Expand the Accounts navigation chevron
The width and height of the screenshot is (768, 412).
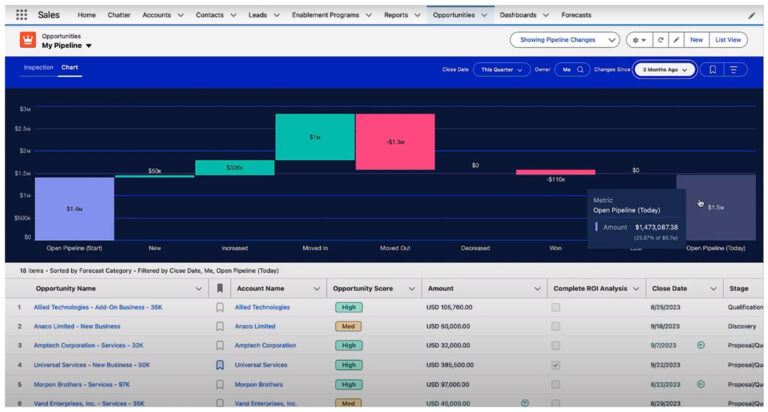180,15
